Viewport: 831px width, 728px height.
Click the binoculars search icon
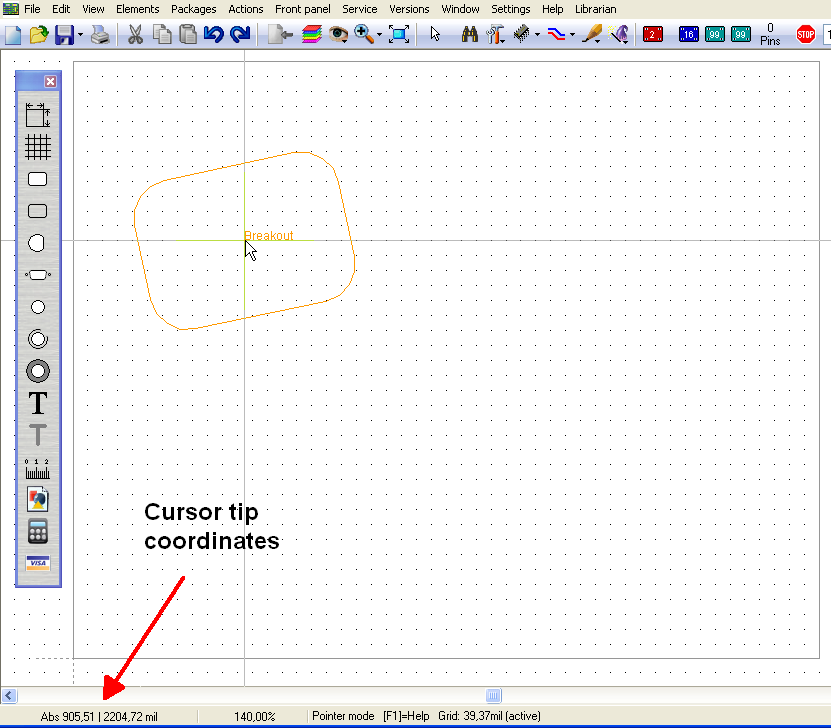point(469,35)
